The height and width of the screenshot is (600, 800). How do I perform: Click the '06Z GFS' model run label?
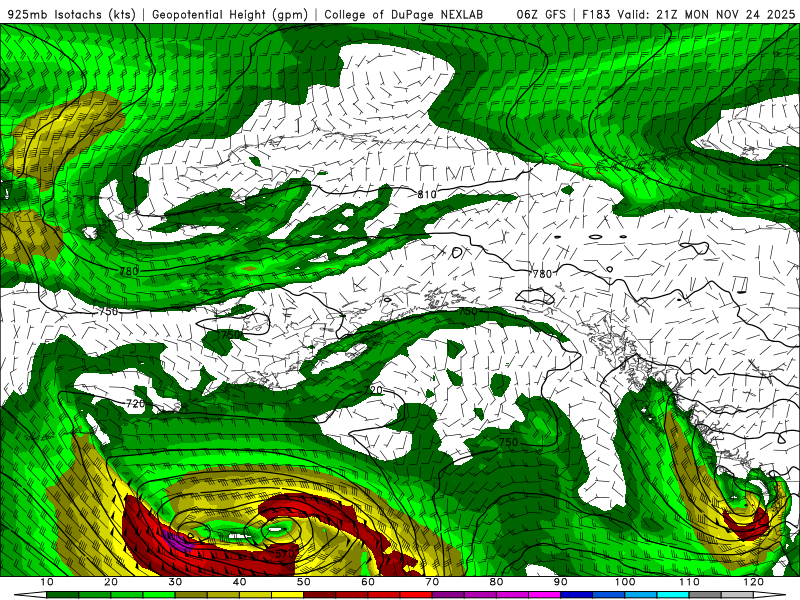coord(541,15)
